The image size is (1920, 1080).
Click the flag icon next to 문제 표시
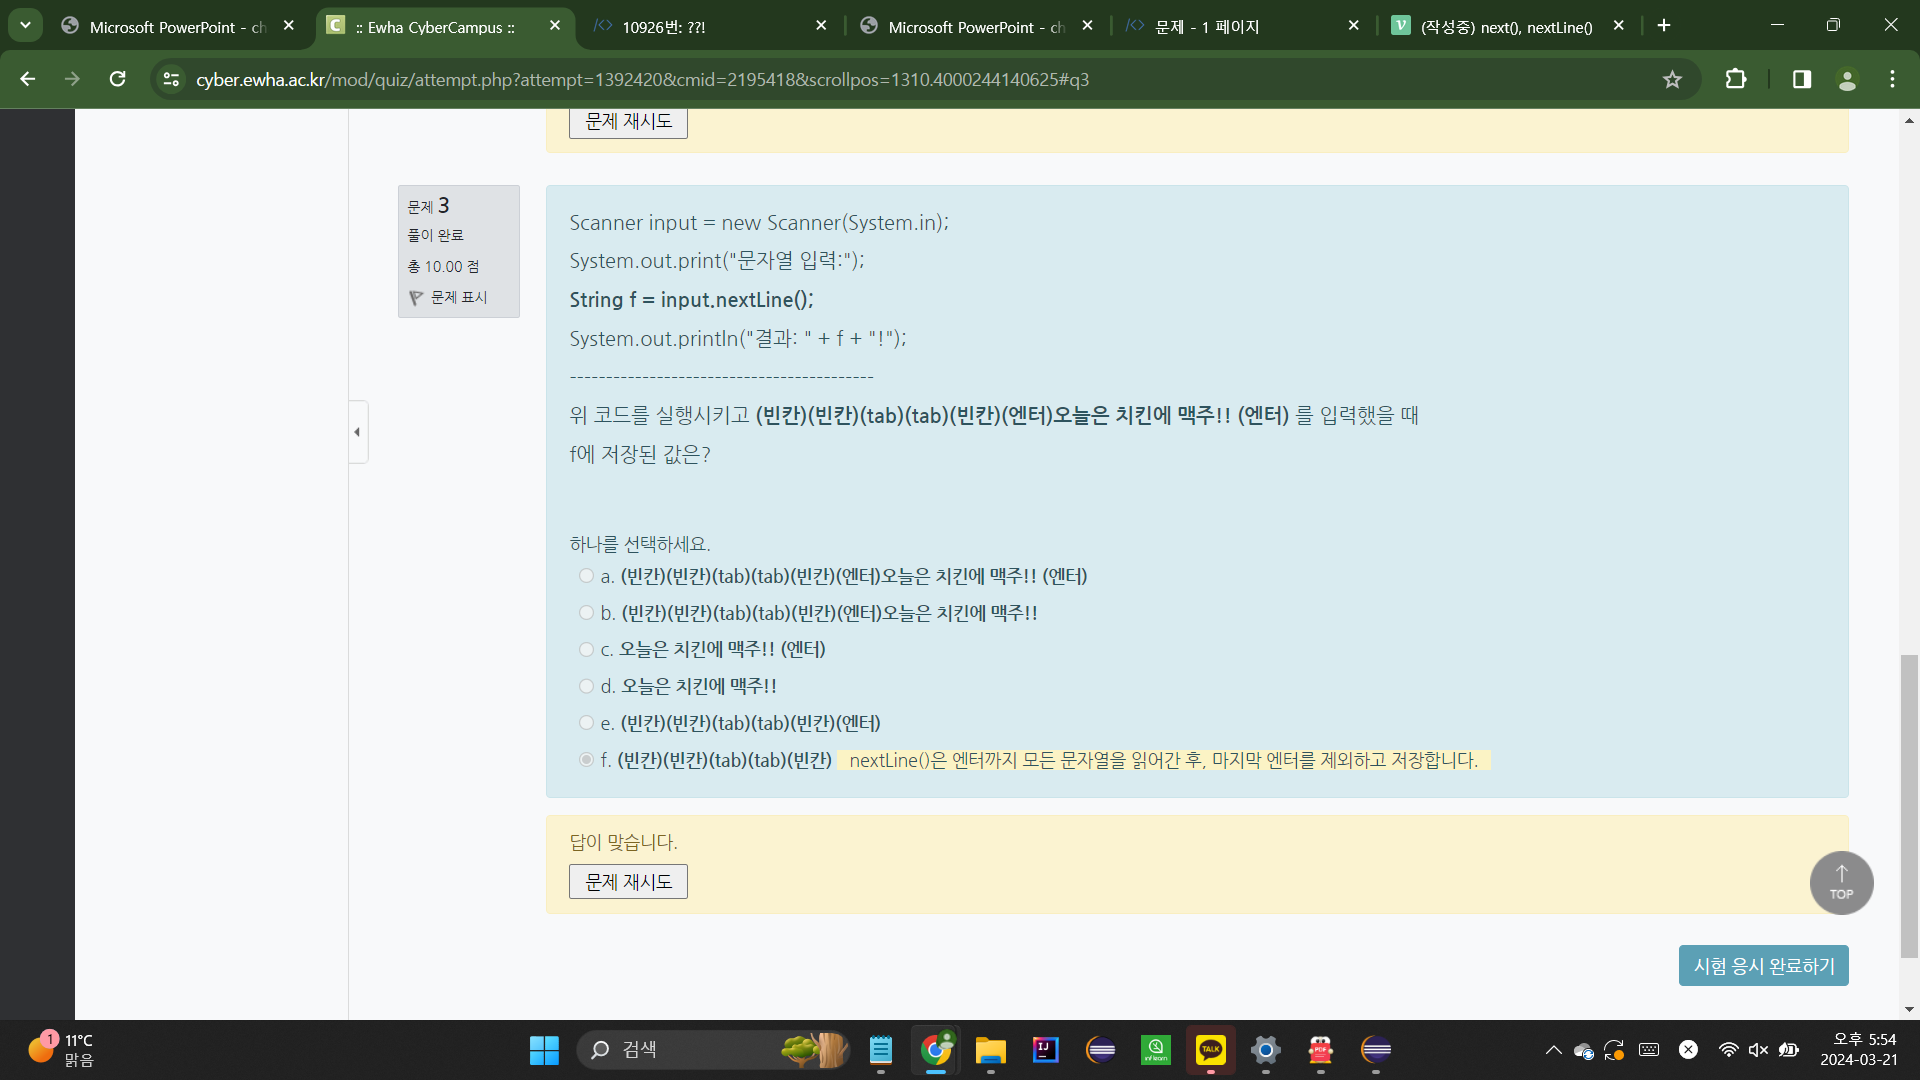click(x=416, y=298)
